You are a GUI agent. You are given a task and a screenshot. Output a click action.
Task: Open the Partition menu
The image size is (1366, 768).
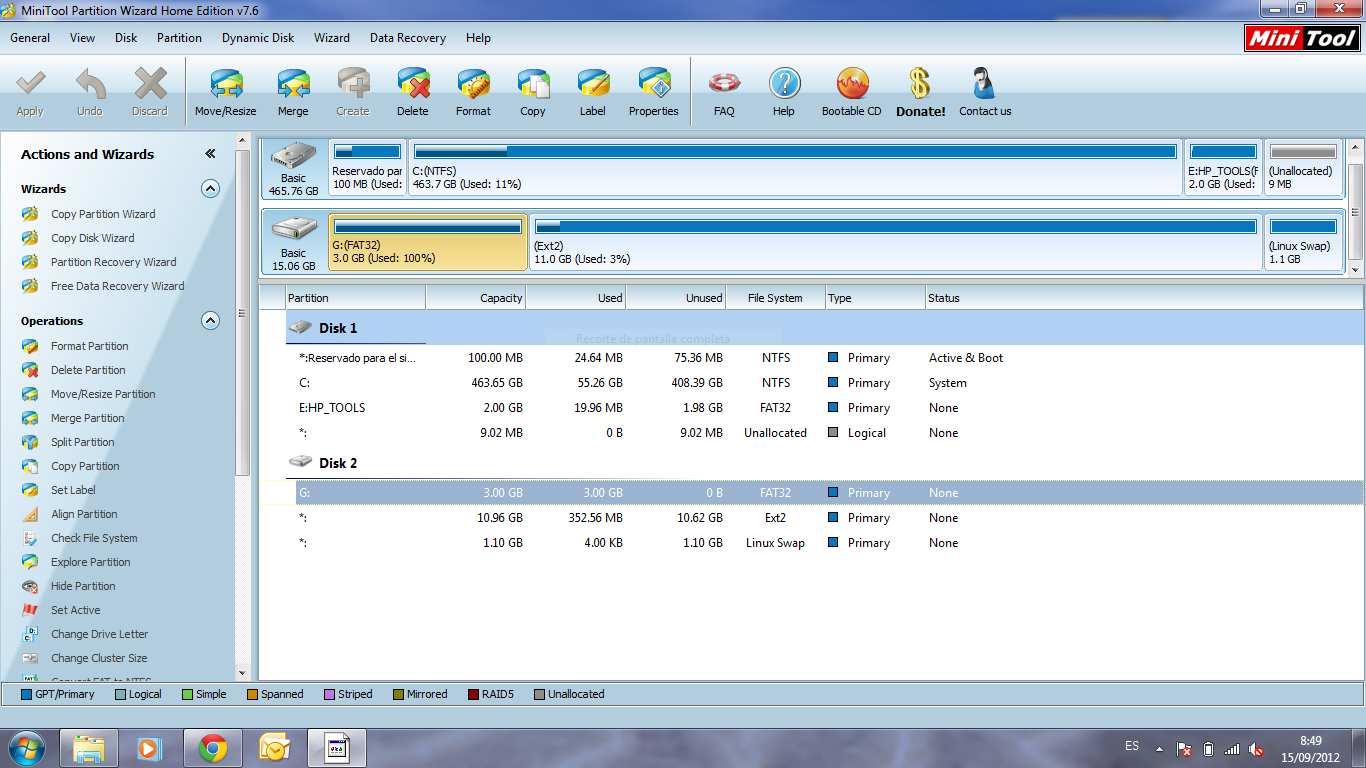click(x=179, y=38)
